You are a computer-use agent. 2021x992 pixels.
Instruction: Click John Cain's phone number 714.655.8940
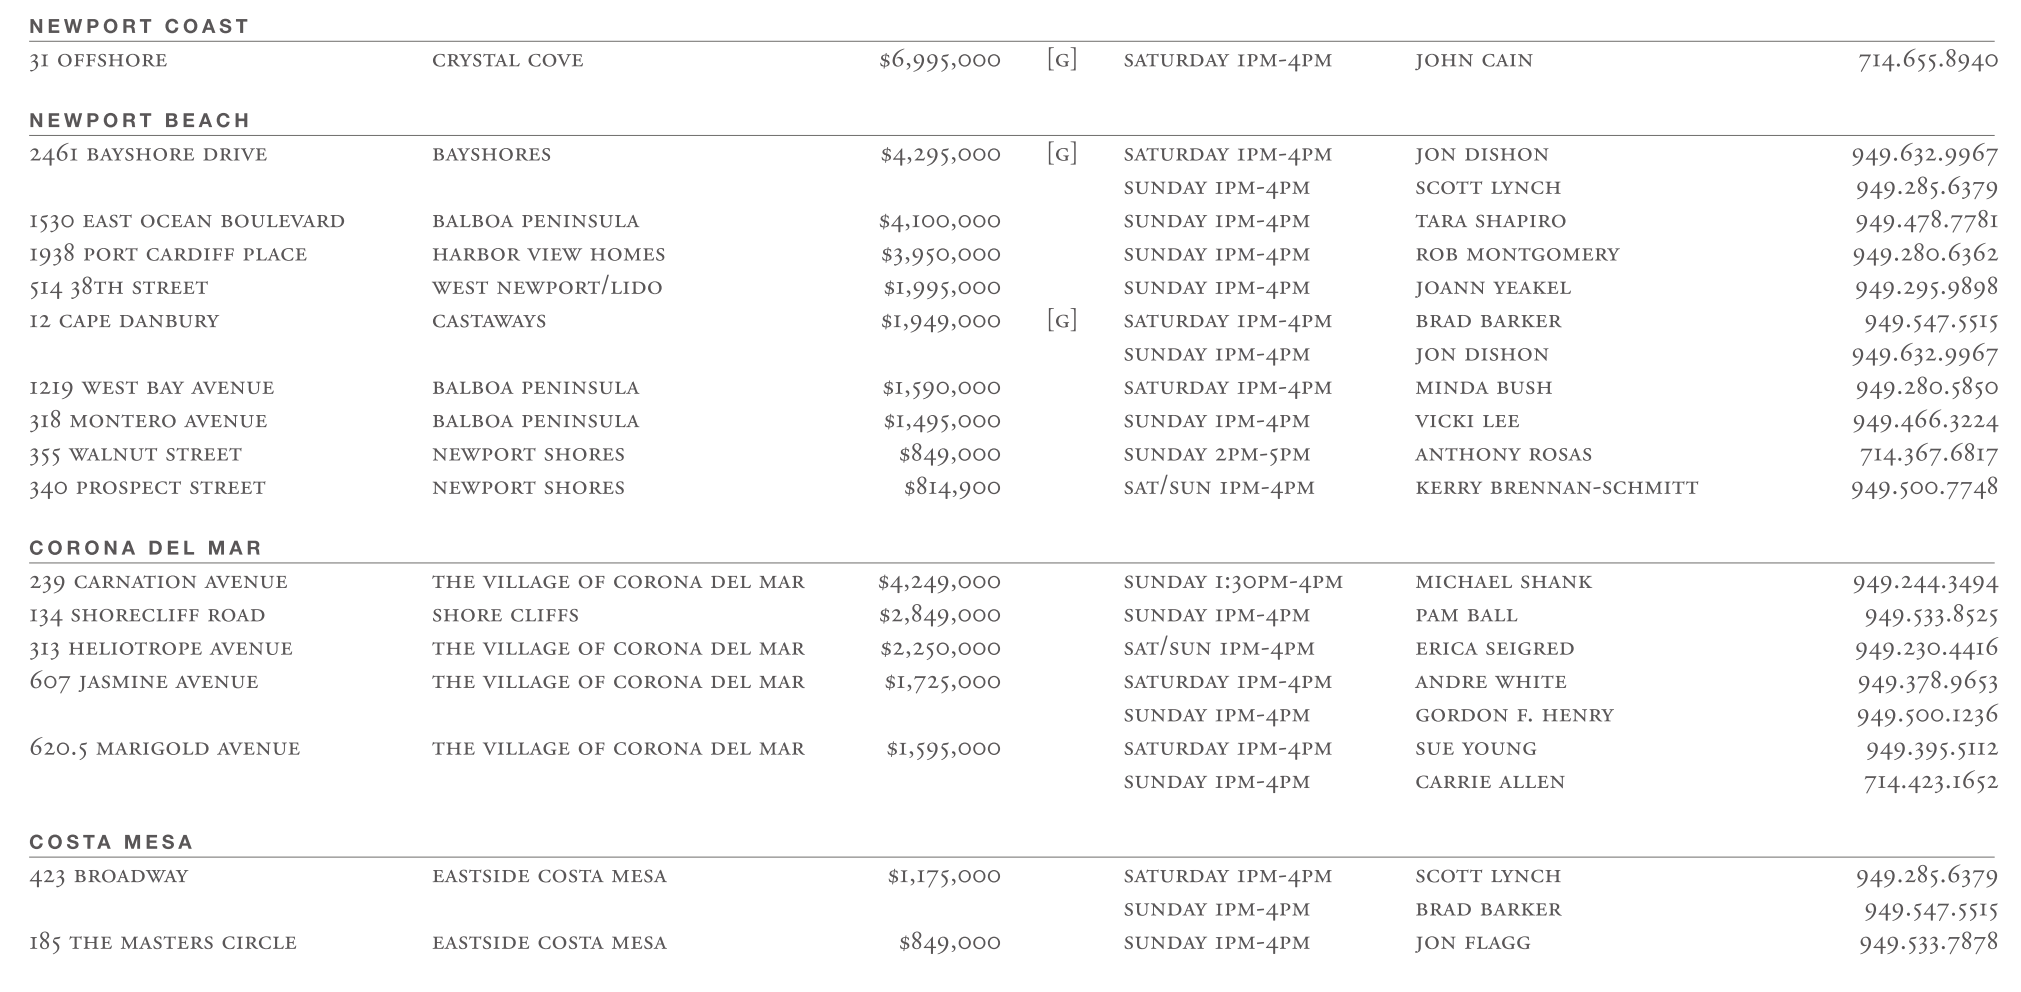pos(1927,61)
